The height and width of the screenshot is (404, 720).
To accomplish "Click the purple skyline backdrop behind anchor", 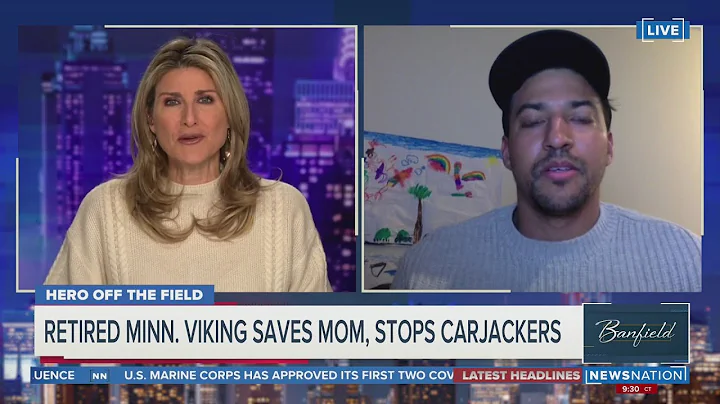I will click(301, 115).
